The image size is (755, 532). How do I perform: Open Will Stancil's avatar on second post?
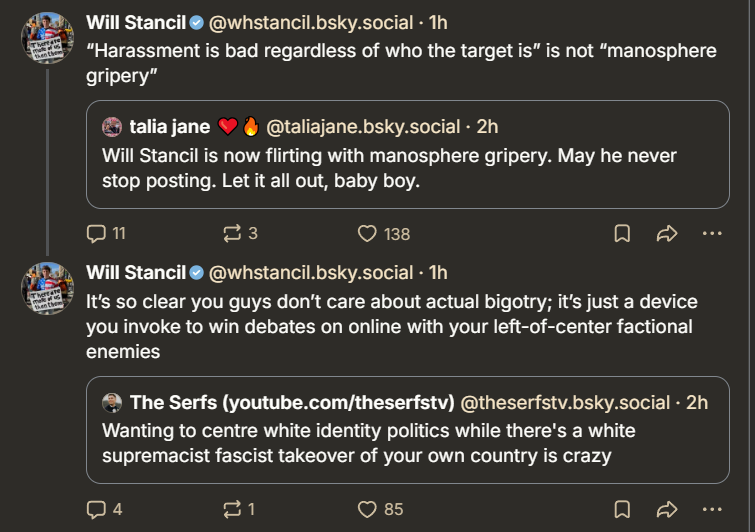coord(47,288)
